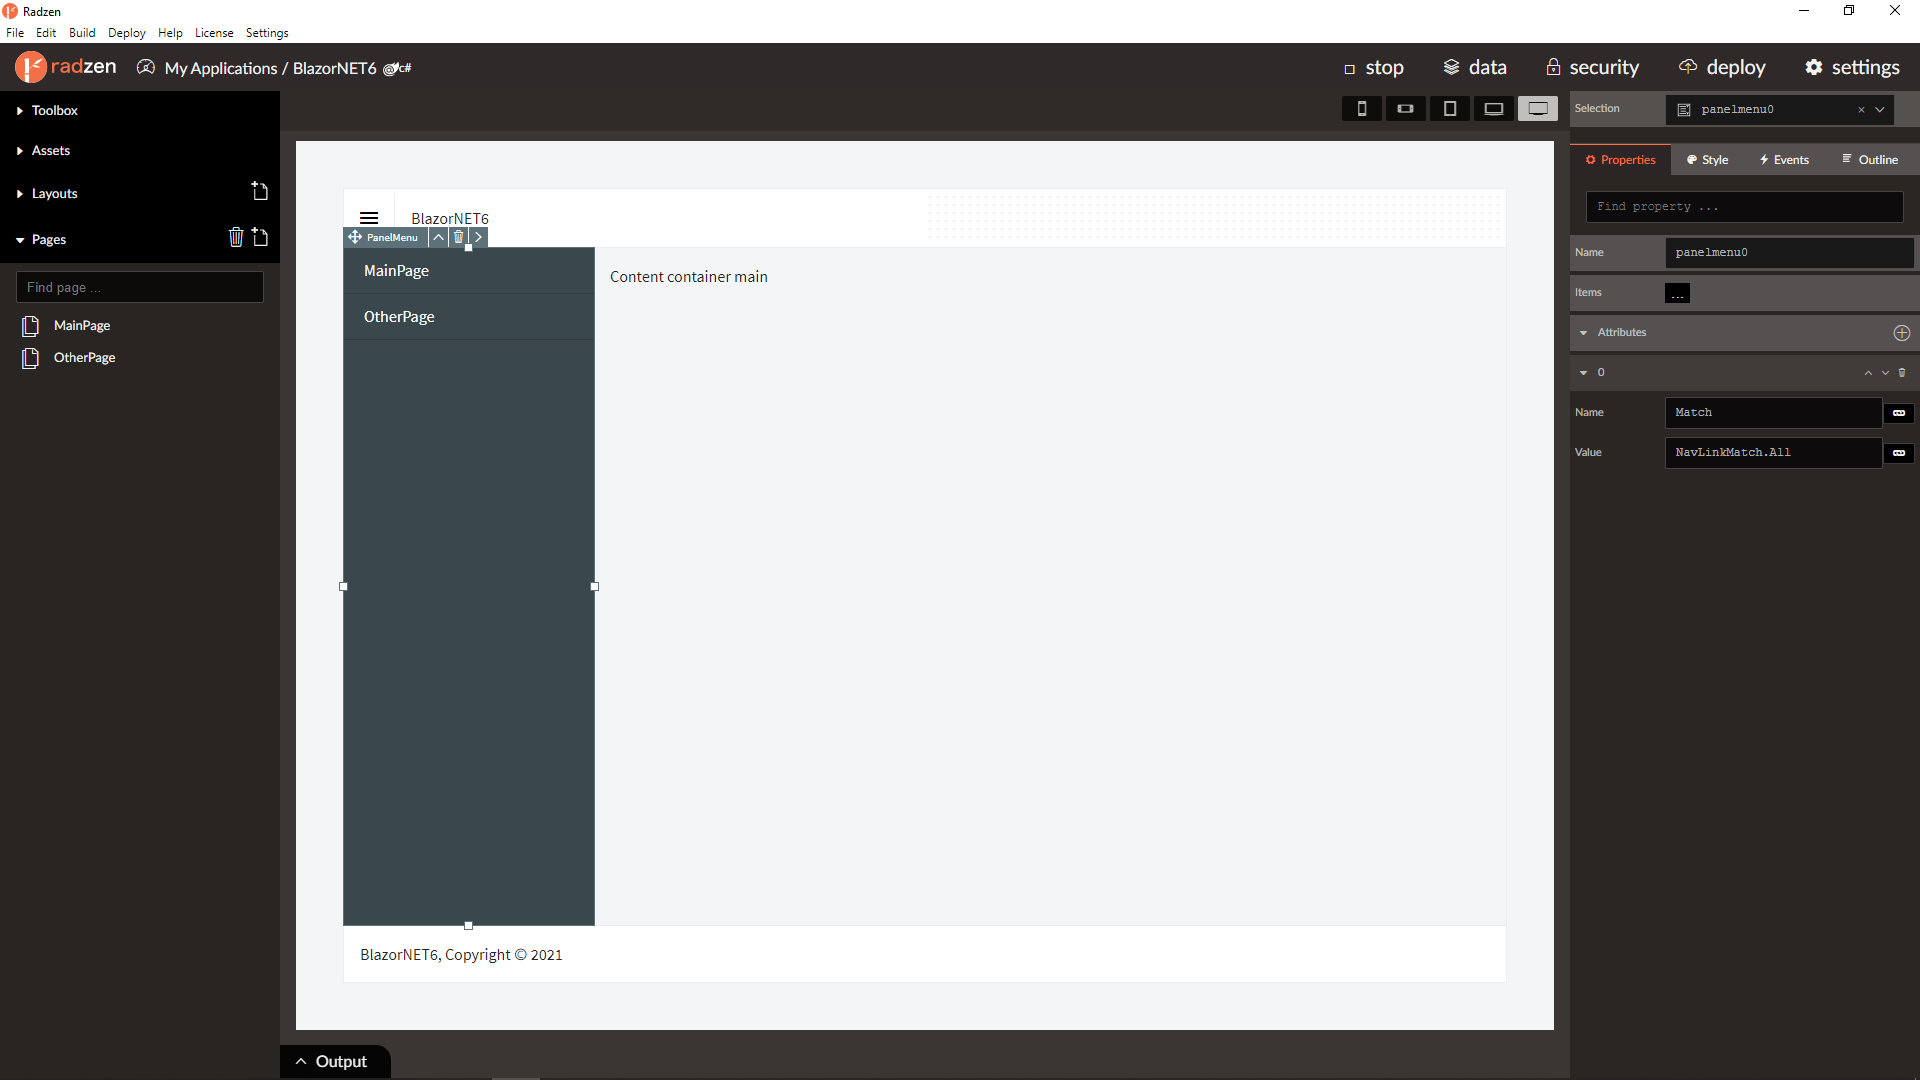Viewport: 1920px width, 1080px height.
Task: Open application settings with gear icon
Action: coord(1852,67)
